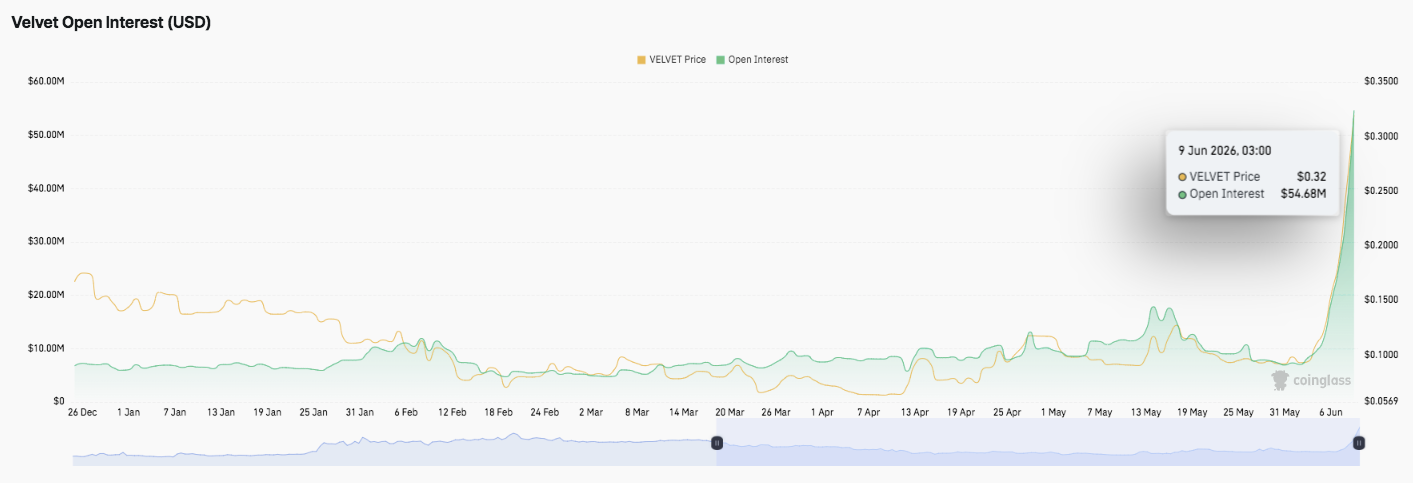Click the tooltip $0.32 price value
Image resolution: width=1413 pixels, height=483 pixels.
(x=1311, y=177)
